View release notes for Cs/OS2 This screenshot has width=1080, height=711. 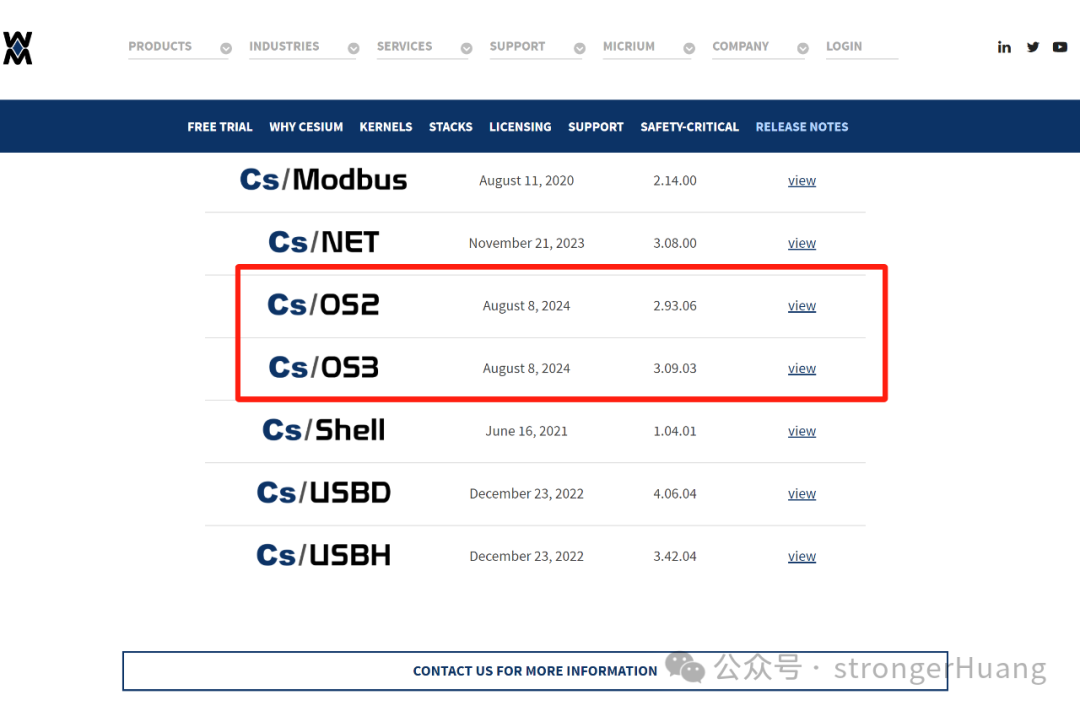pos(802,305)
